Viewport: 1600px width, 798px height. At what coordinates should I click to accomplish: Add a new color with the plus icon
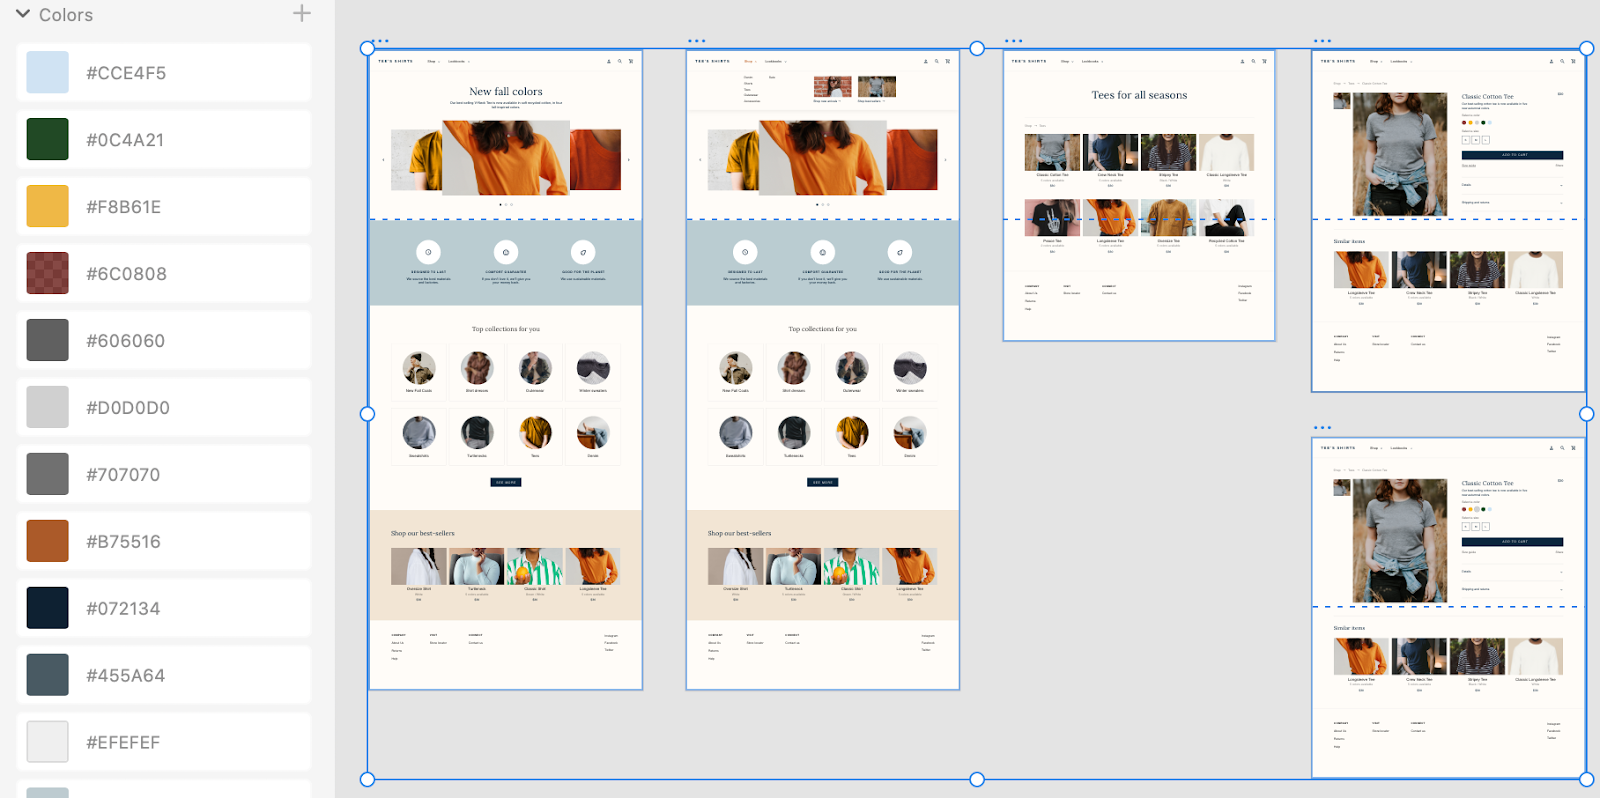[301, 14]
